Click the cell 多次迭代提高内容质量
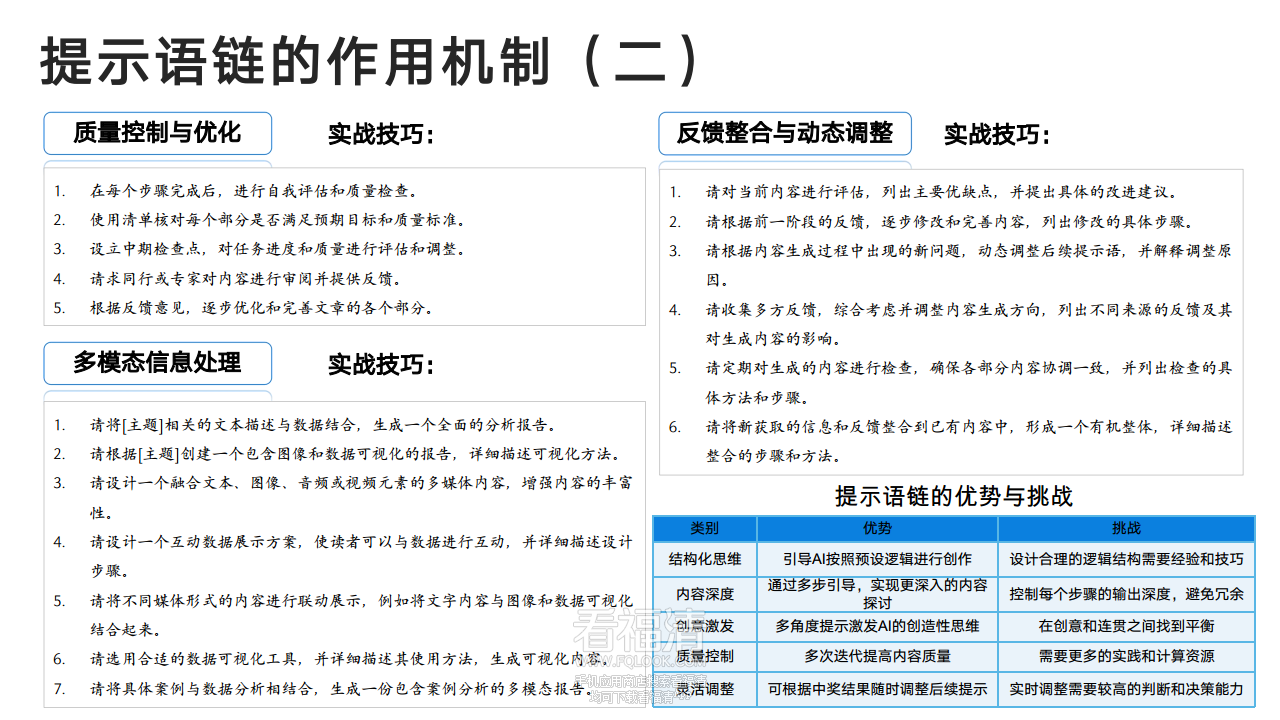This screenshot has height=720, width=1280. pyautogui.click(x=877, y=656)
